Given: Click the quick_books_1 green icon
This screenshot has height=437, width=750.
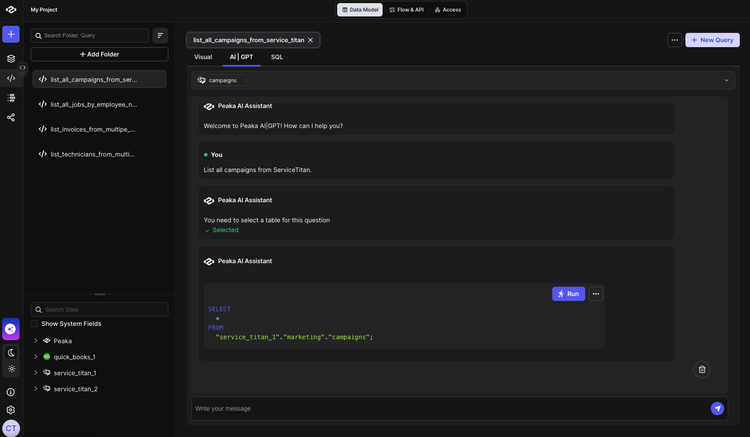Looking at the screenshot, I should pyautogui.click(x=46, y=357).
